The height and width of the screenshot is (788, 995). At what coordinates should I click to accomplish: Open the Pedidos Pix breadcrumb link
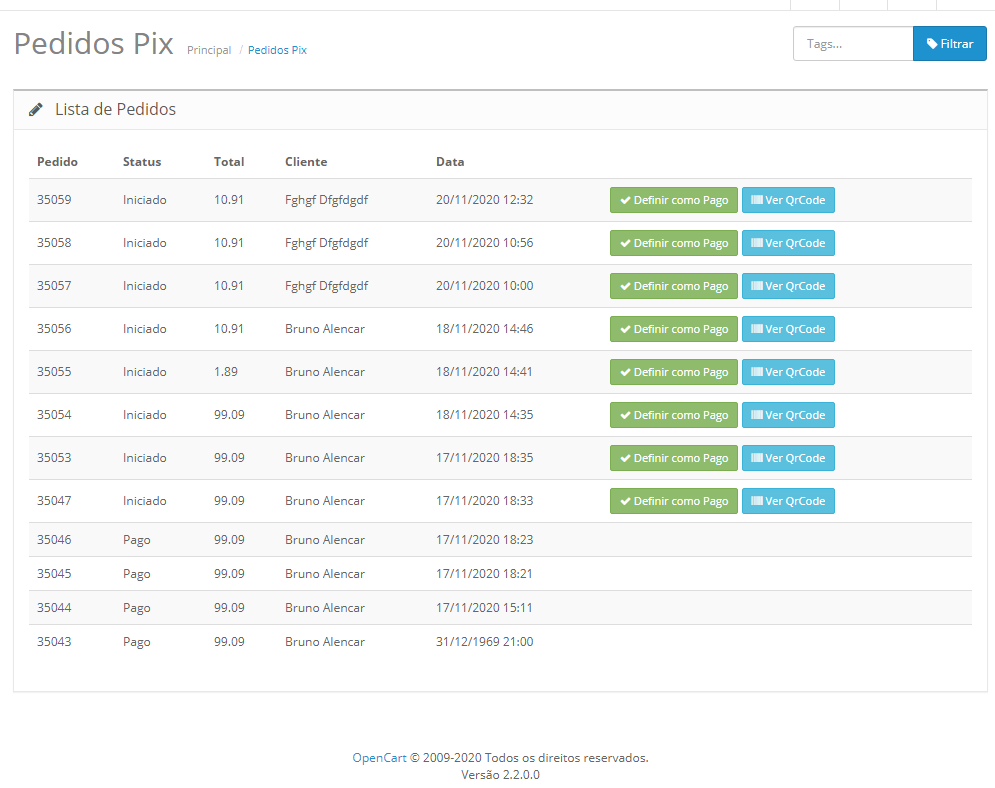pos(277,50)
